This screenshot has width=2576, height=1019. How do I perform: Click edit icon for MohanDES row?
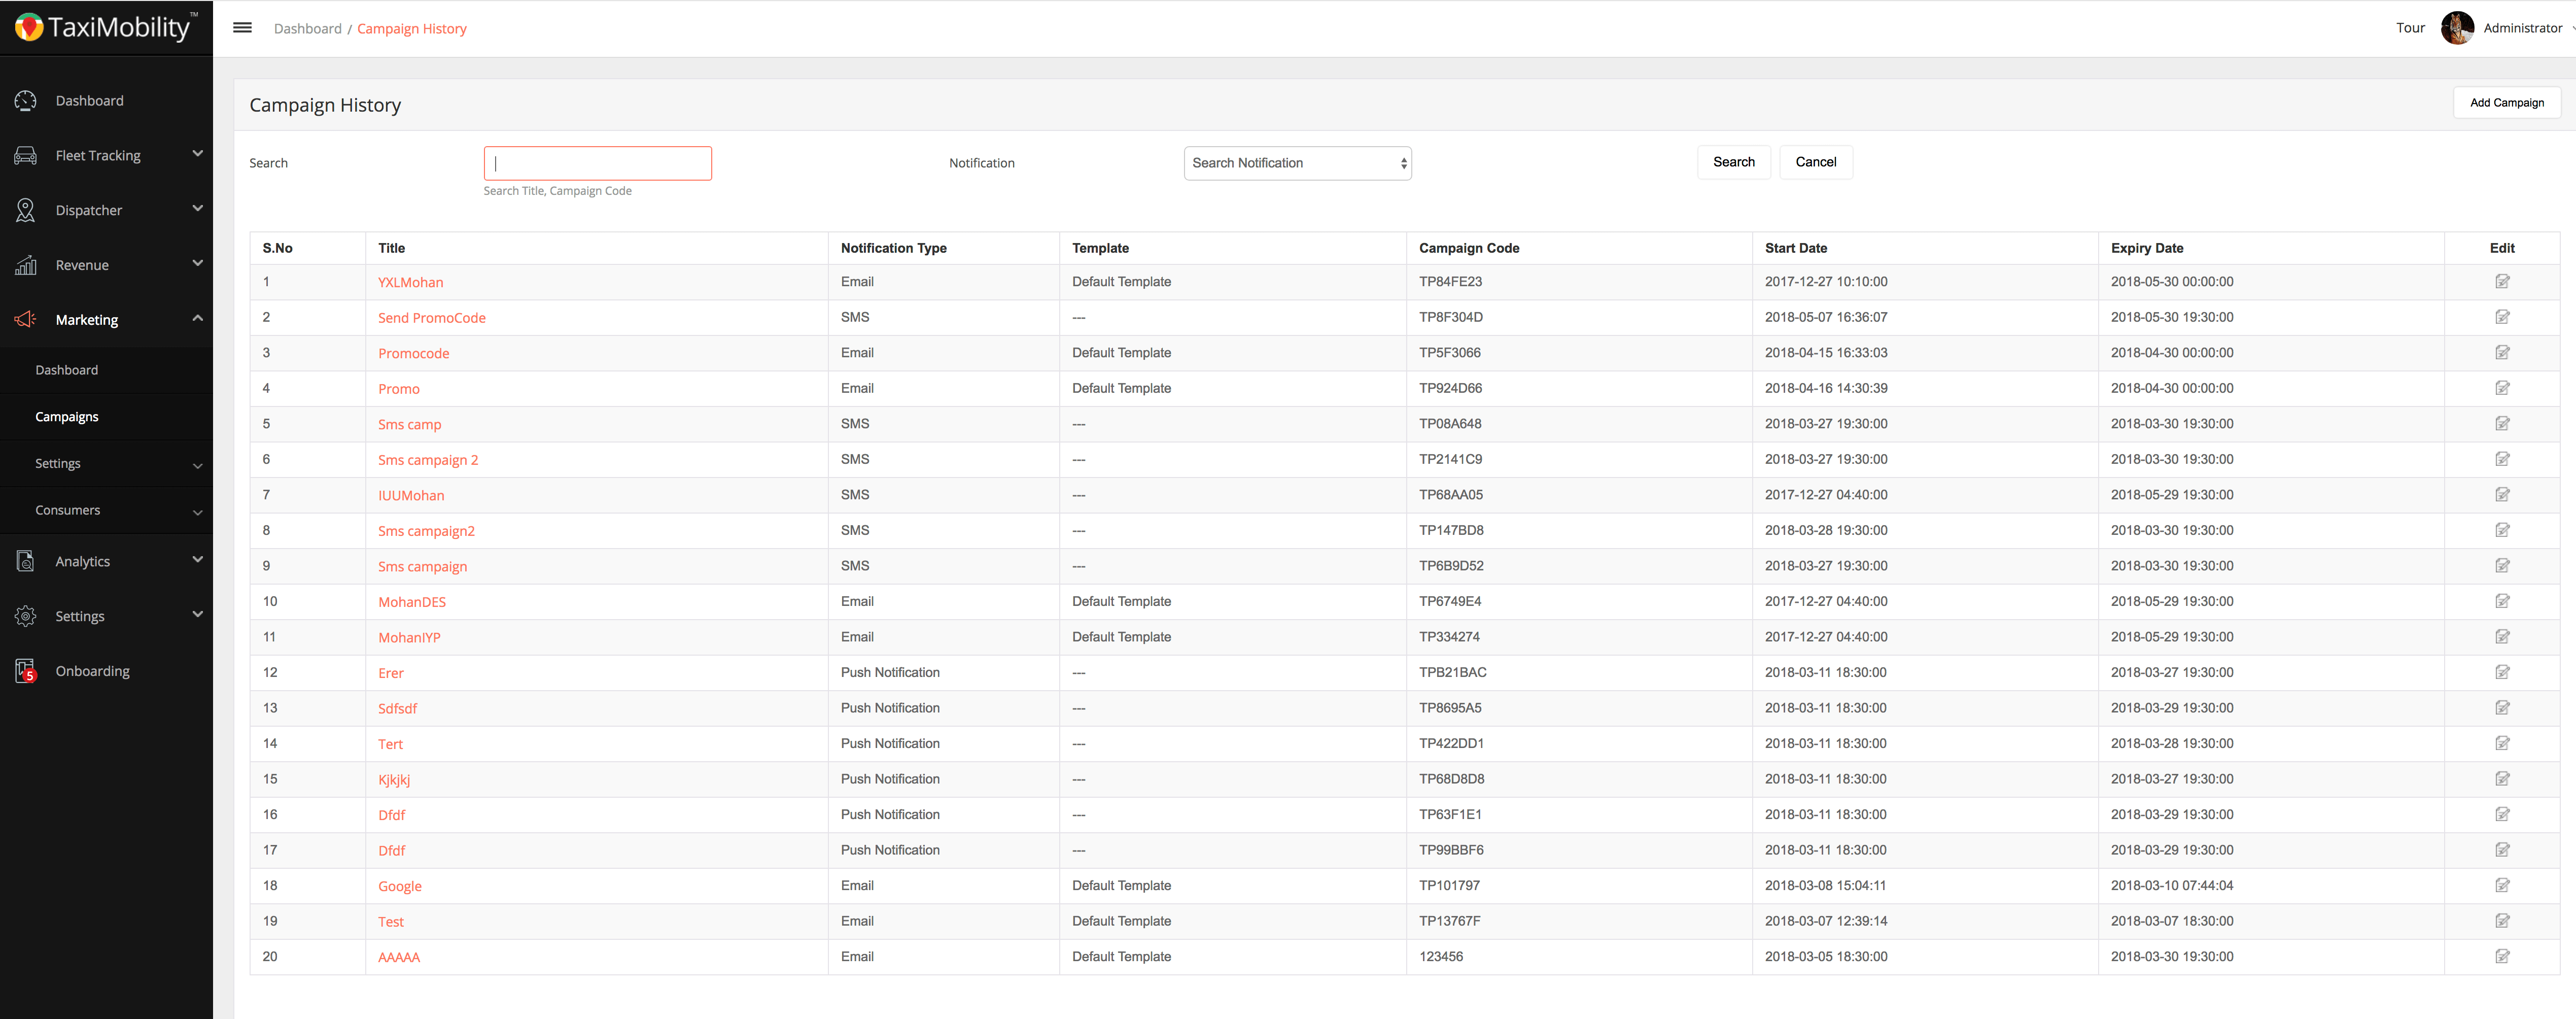[2502, 601]
